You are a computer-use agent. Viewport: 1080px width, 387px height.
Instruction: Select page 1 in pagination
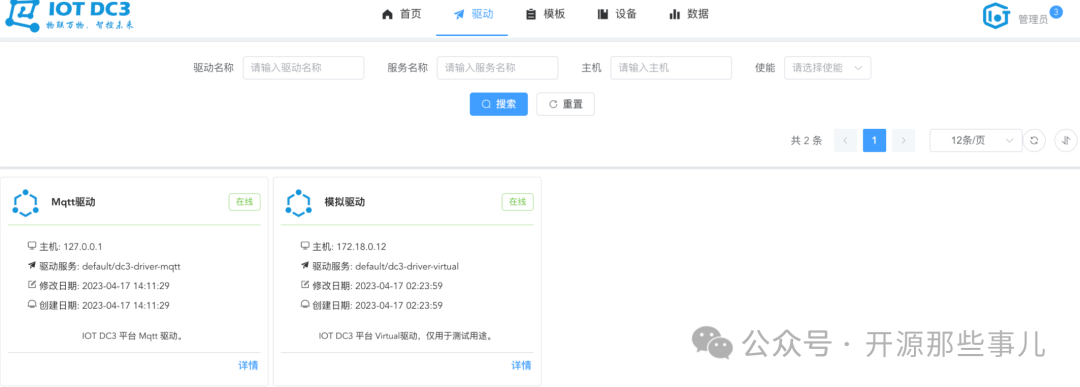click(874, 140)
